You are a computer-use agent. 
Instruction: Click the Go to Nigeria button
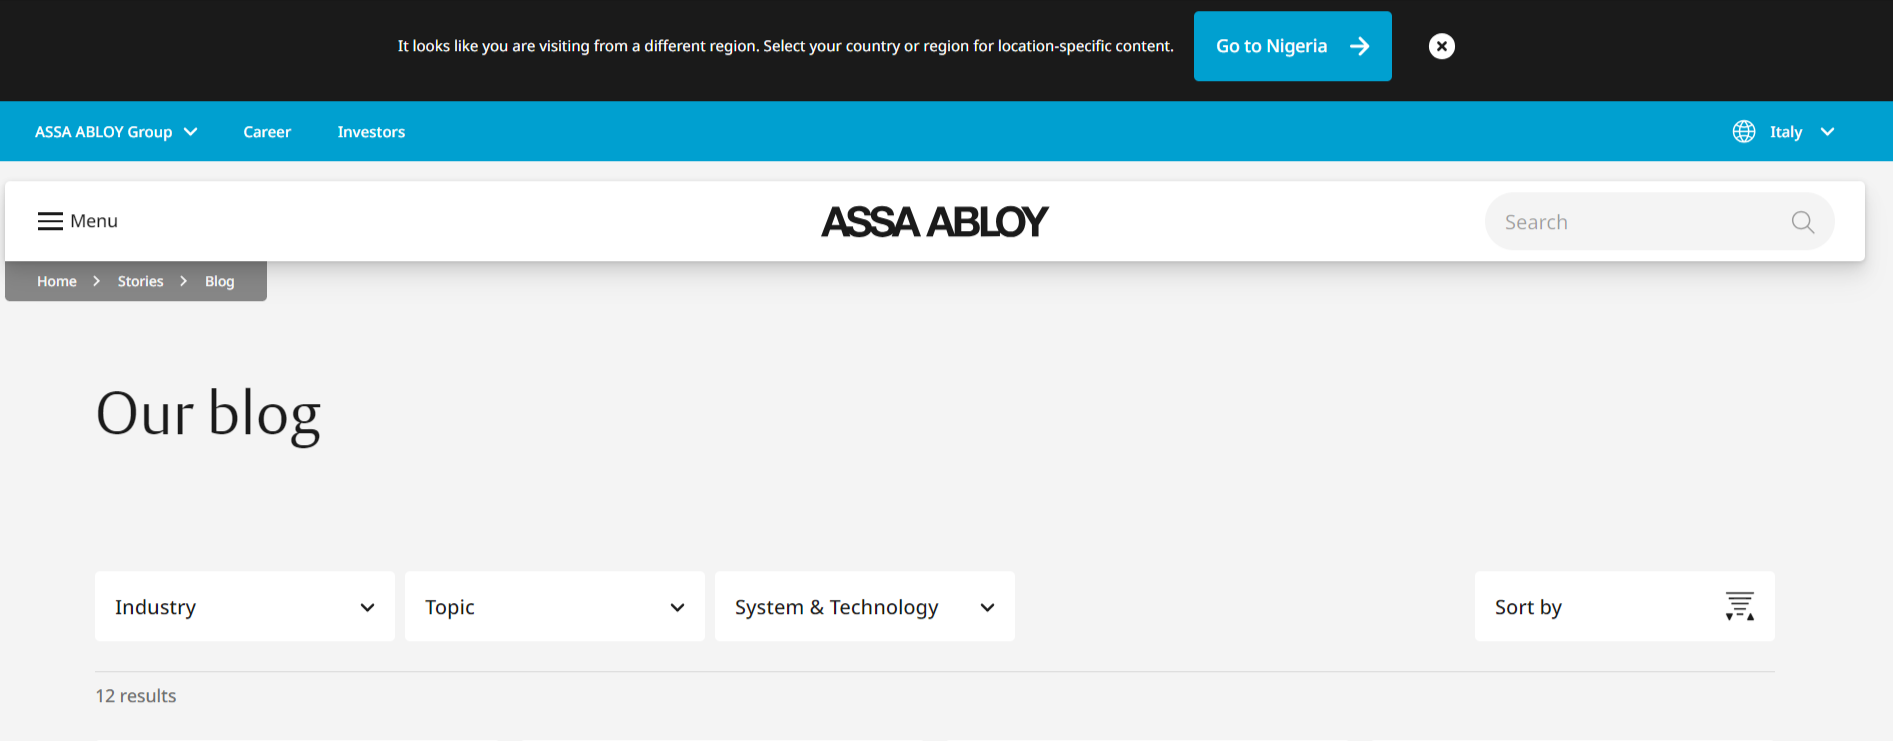[1292, 46]
